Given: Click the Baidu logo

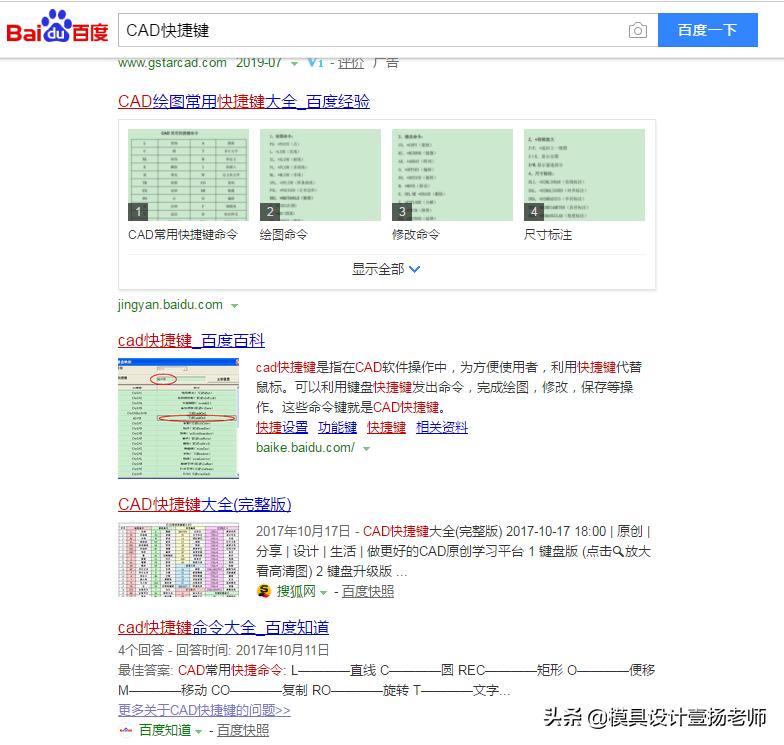Looking at the screenshot, I should tap(57, 27).
